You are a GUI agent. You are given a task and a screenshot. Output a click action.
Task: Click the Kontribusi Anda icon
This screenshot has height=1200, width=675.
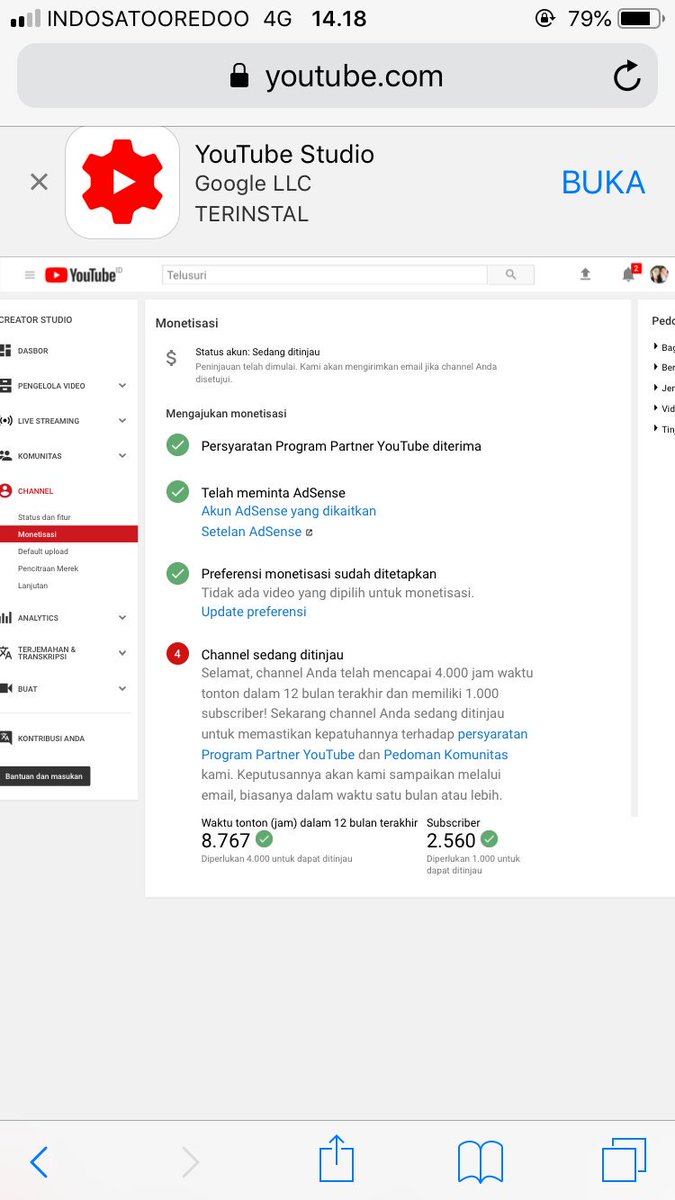pyautogui.click(x=6, y=738)
